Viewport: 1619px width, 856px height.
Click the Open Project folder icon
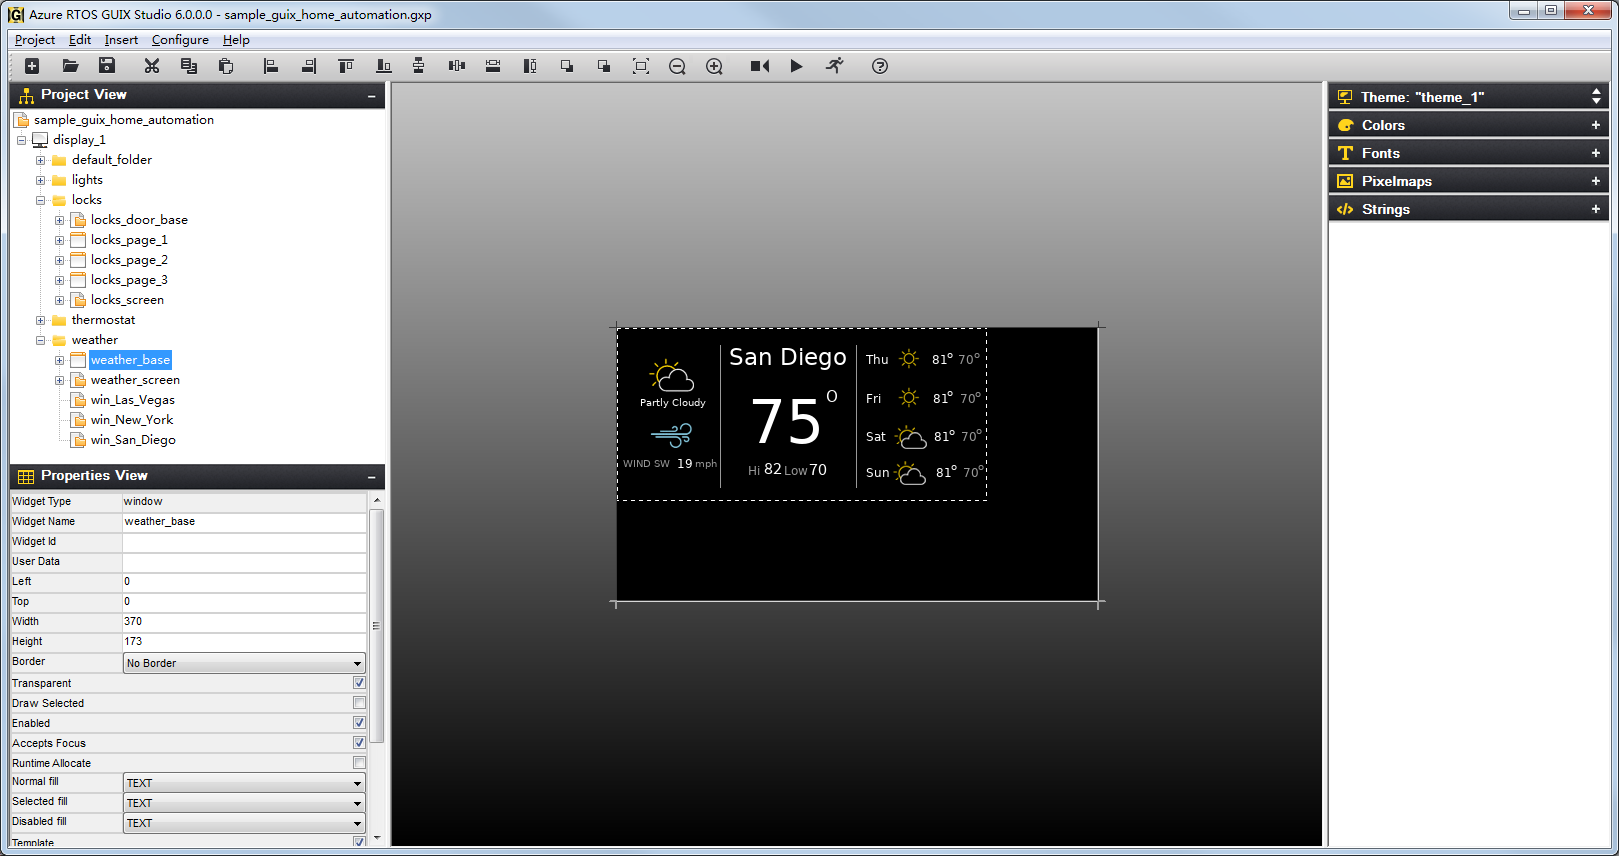click(x=70, y=66)
